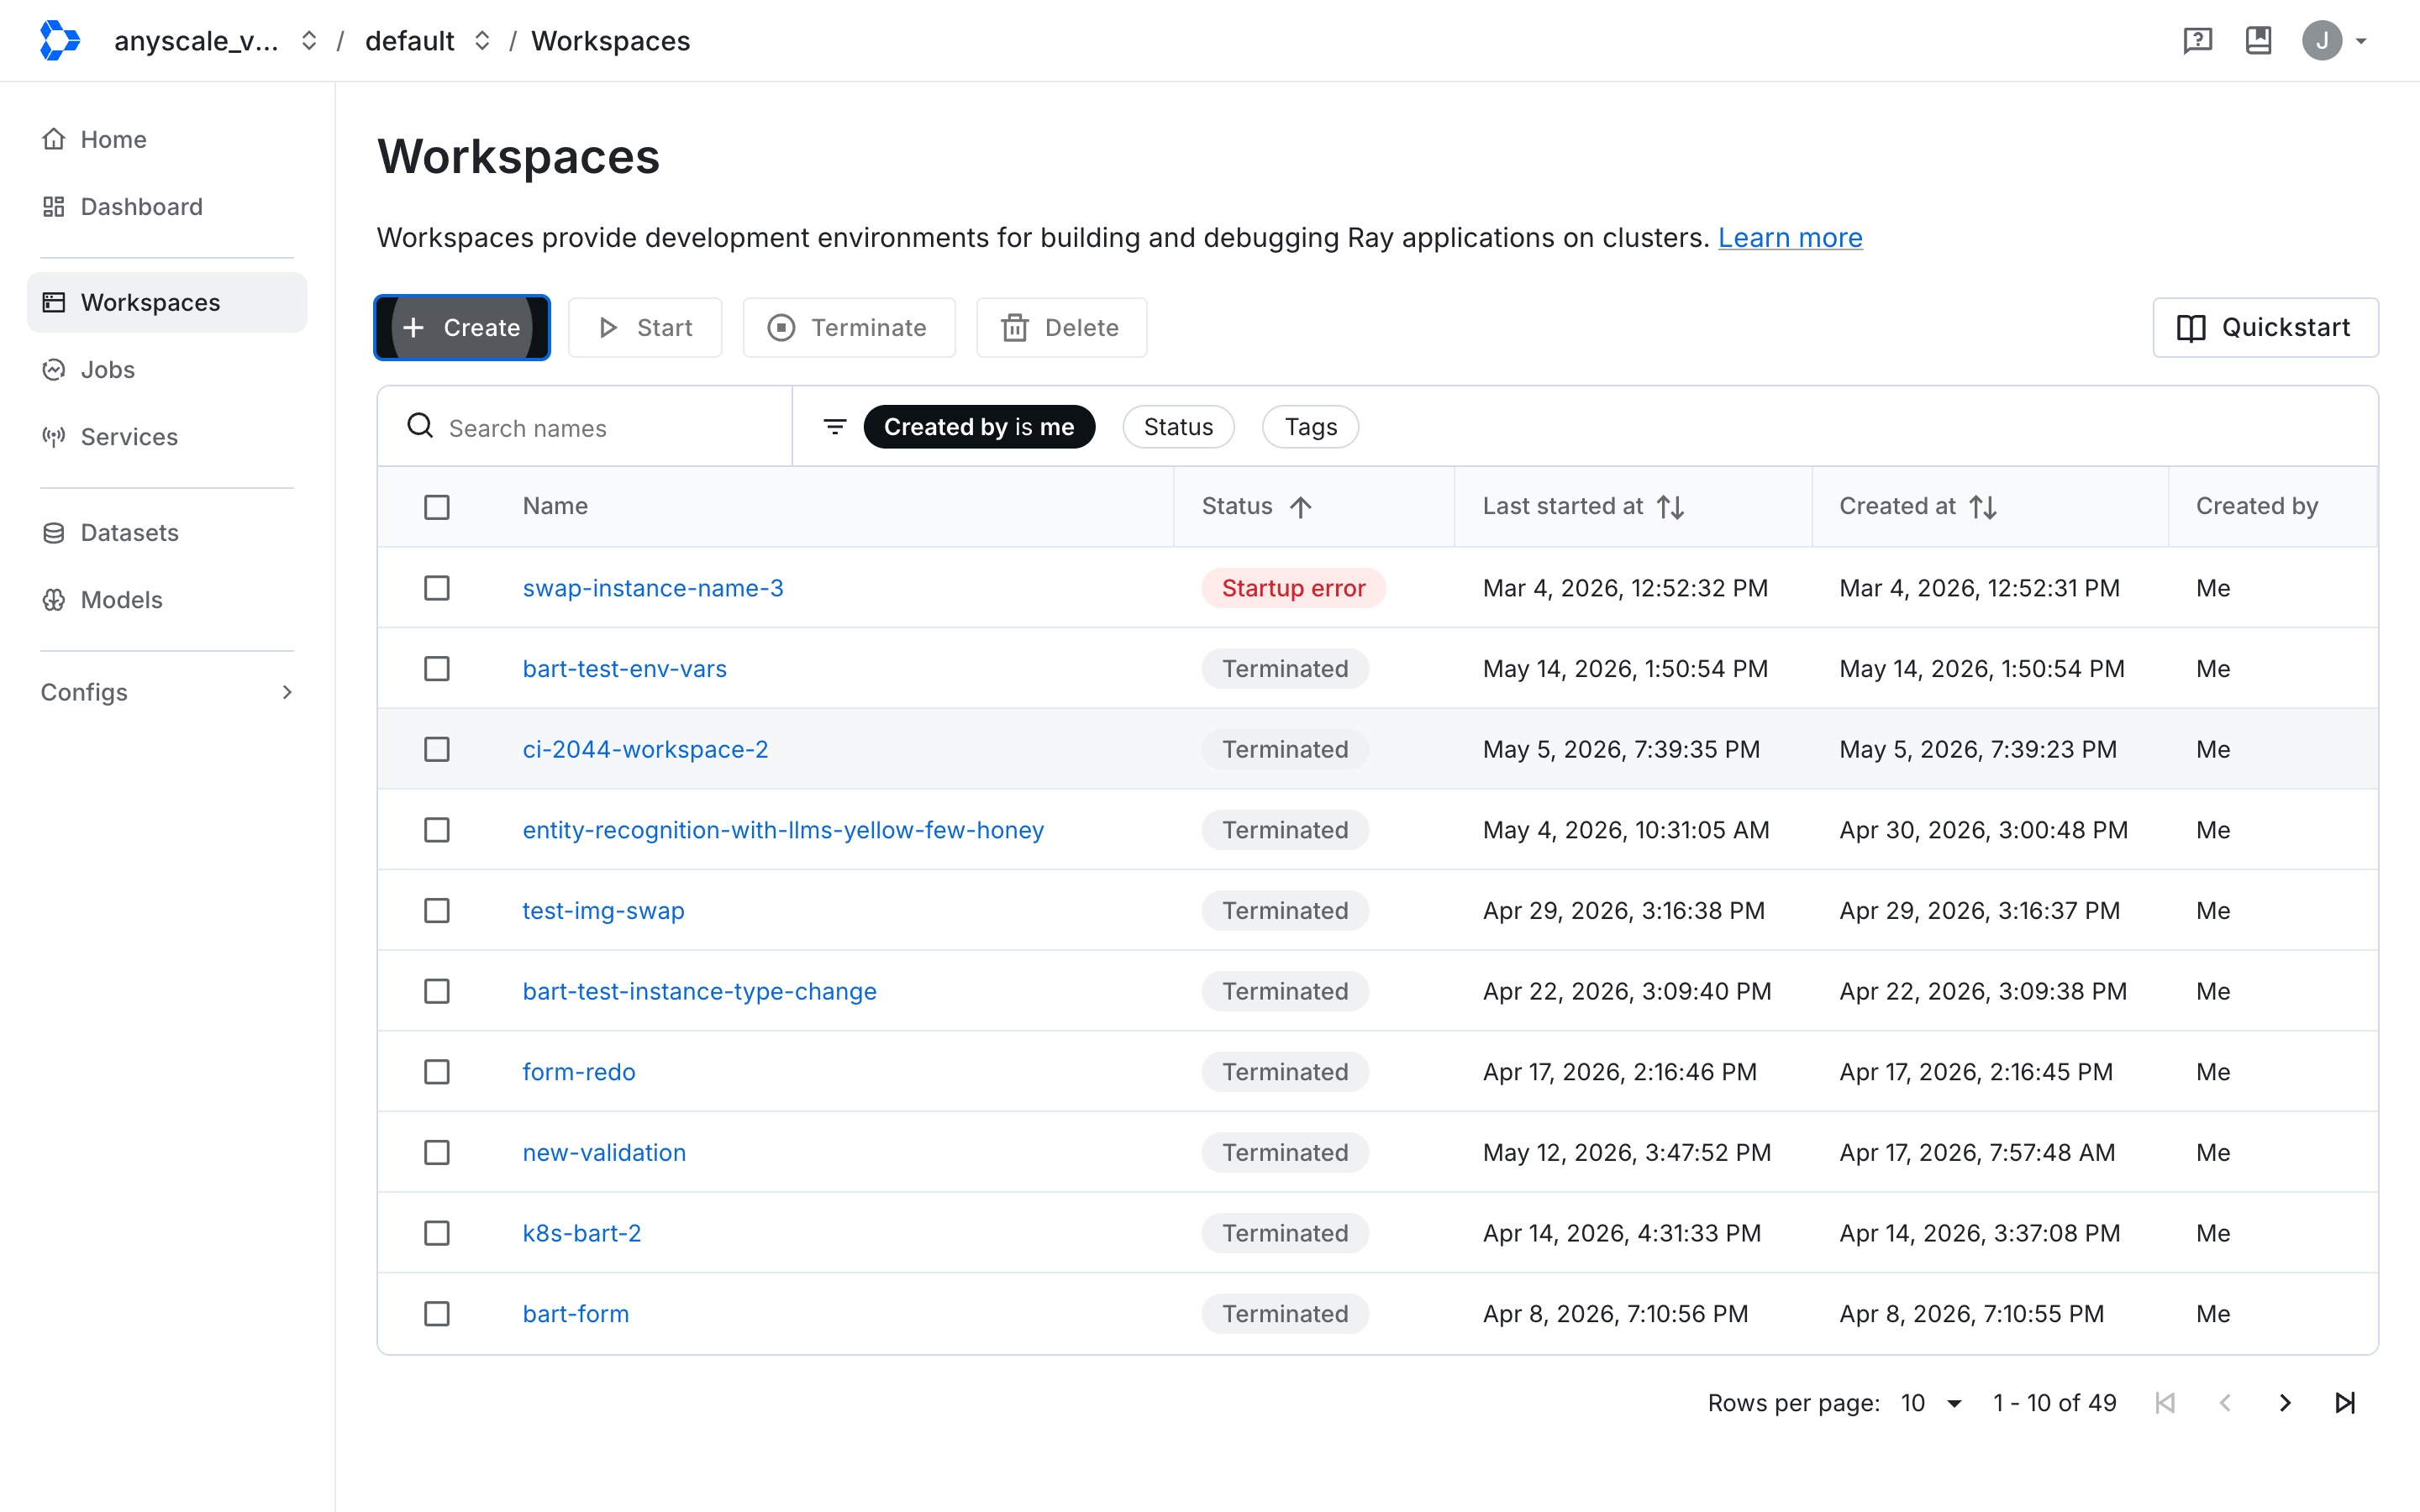2420x1512 pixels.
Task: Click the Terminate button
Action: (x=848, y=327)
